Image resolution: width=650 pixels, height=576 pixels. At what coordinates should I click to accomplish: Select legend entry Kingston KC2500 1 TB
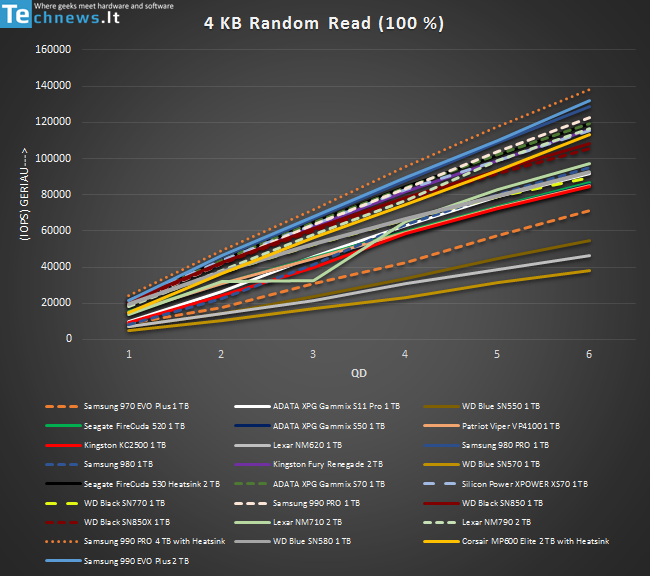(106, 445)
